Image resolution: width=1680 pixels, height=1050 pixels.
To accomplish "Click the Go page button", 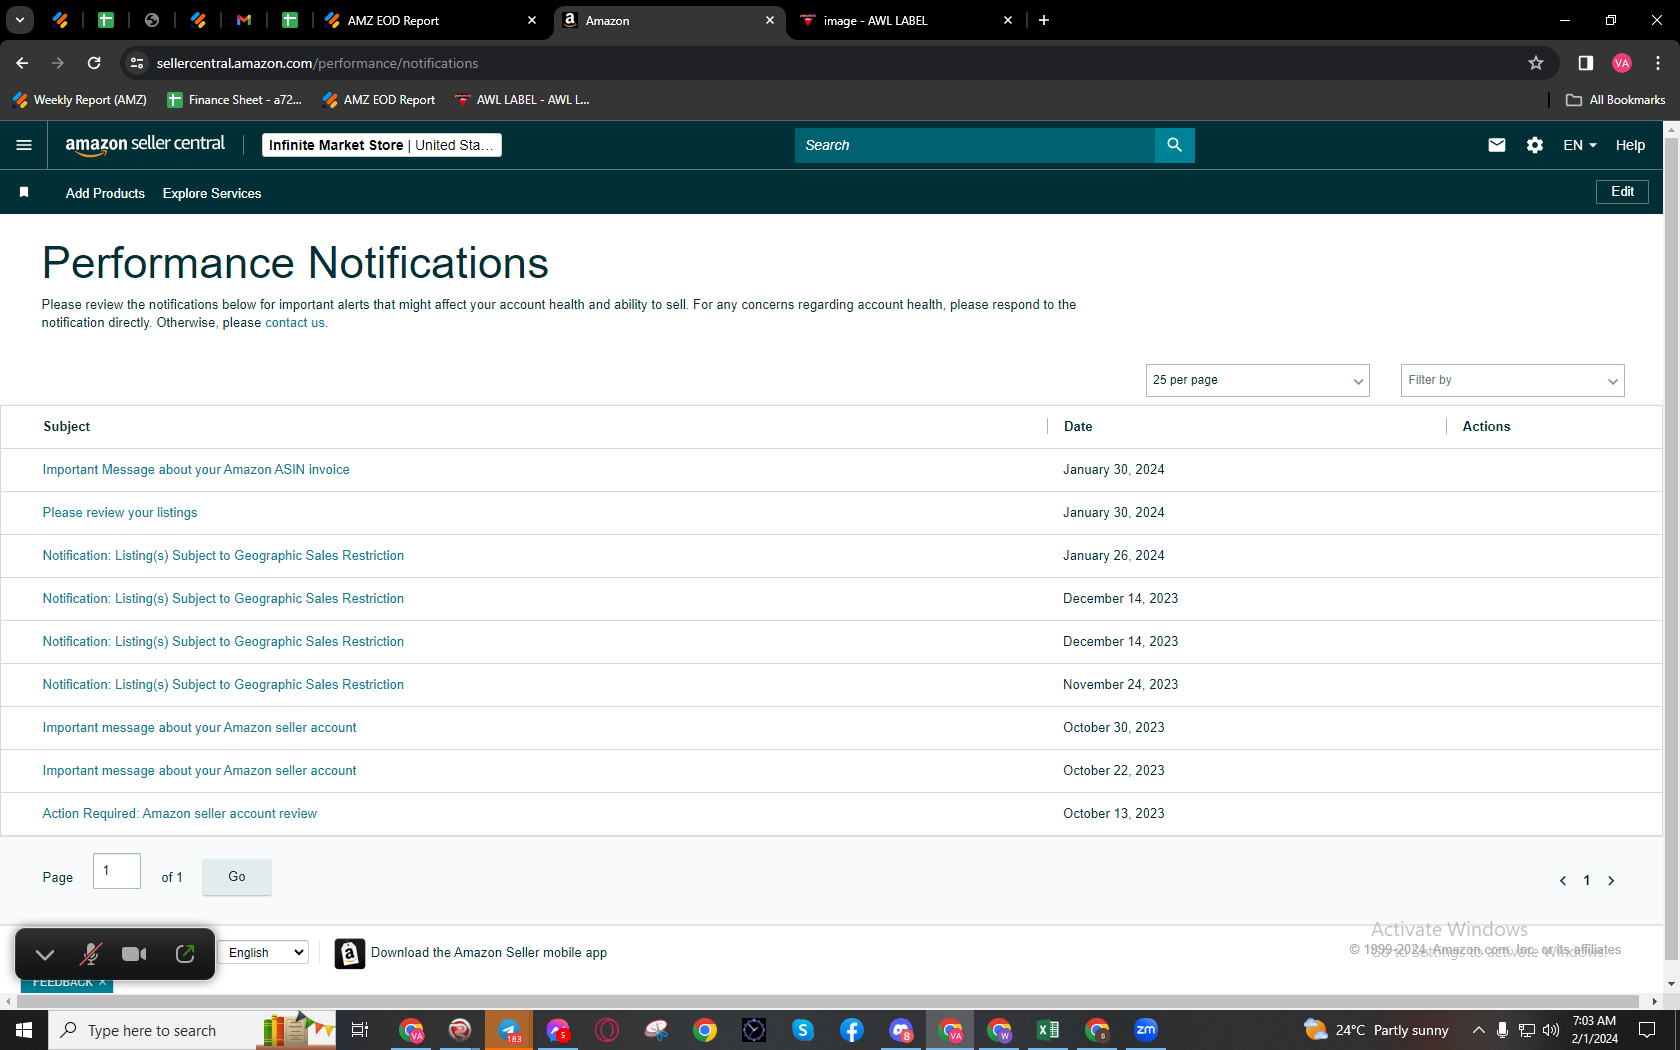I will pyautogui.click(x=237, y=877).
